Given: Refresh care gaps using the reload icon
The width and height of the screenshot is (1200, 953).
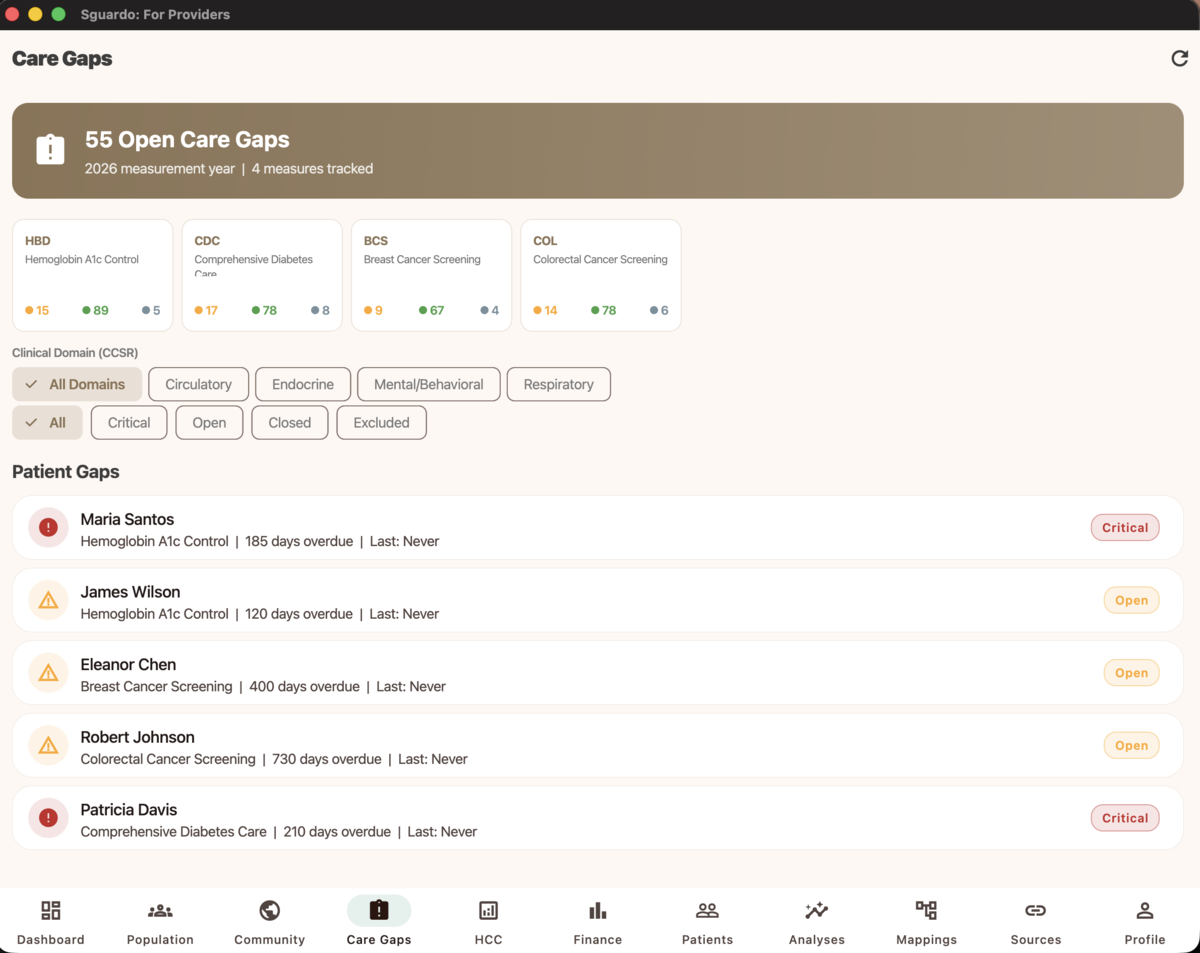Looking at the screenshot, I should (1179, 58).
